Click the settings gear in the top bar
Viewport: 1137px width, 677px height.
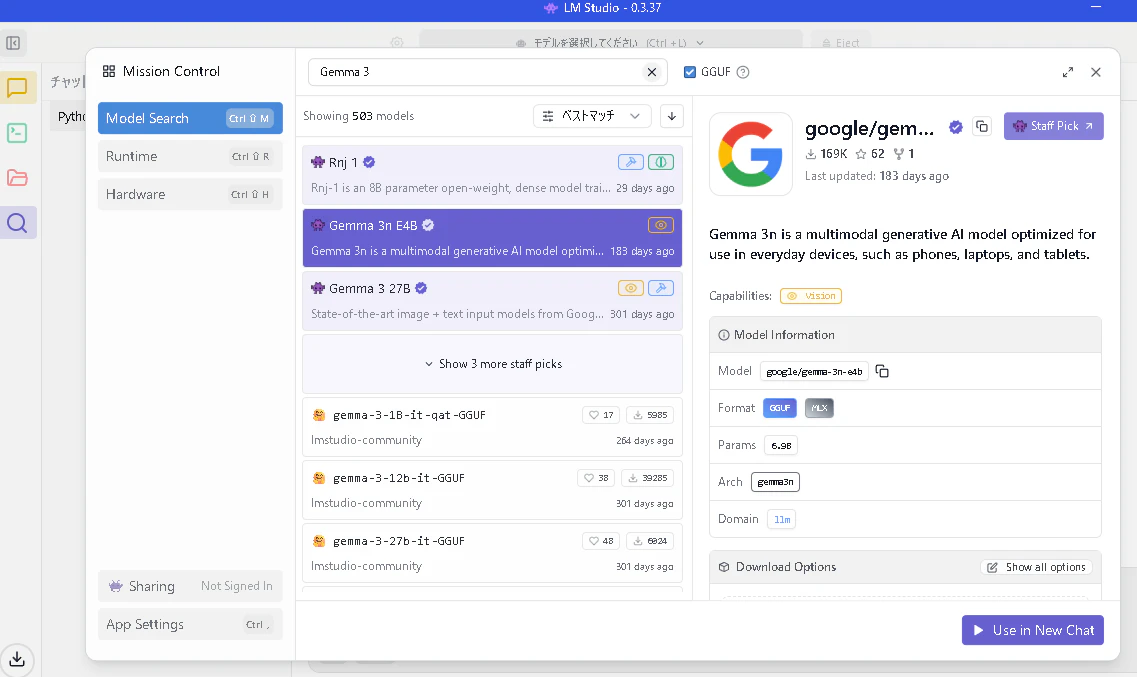pyautogui.click(x=397, y=43)
